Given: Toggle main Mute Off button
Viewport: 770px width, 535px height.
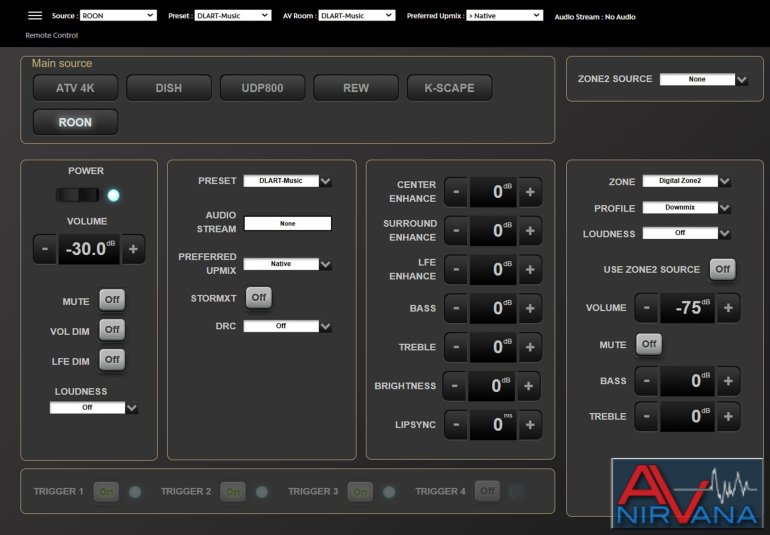Looking at the screenshot, I should click(x=112, y=300).
